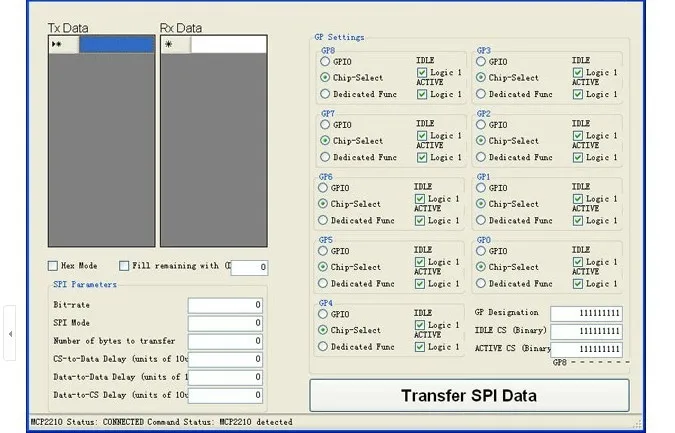Image resolution: width=675 pixels, height=433 pixels.
Task: Select Chip-Select radio for GP7
Action: click(x=325, y=141)
